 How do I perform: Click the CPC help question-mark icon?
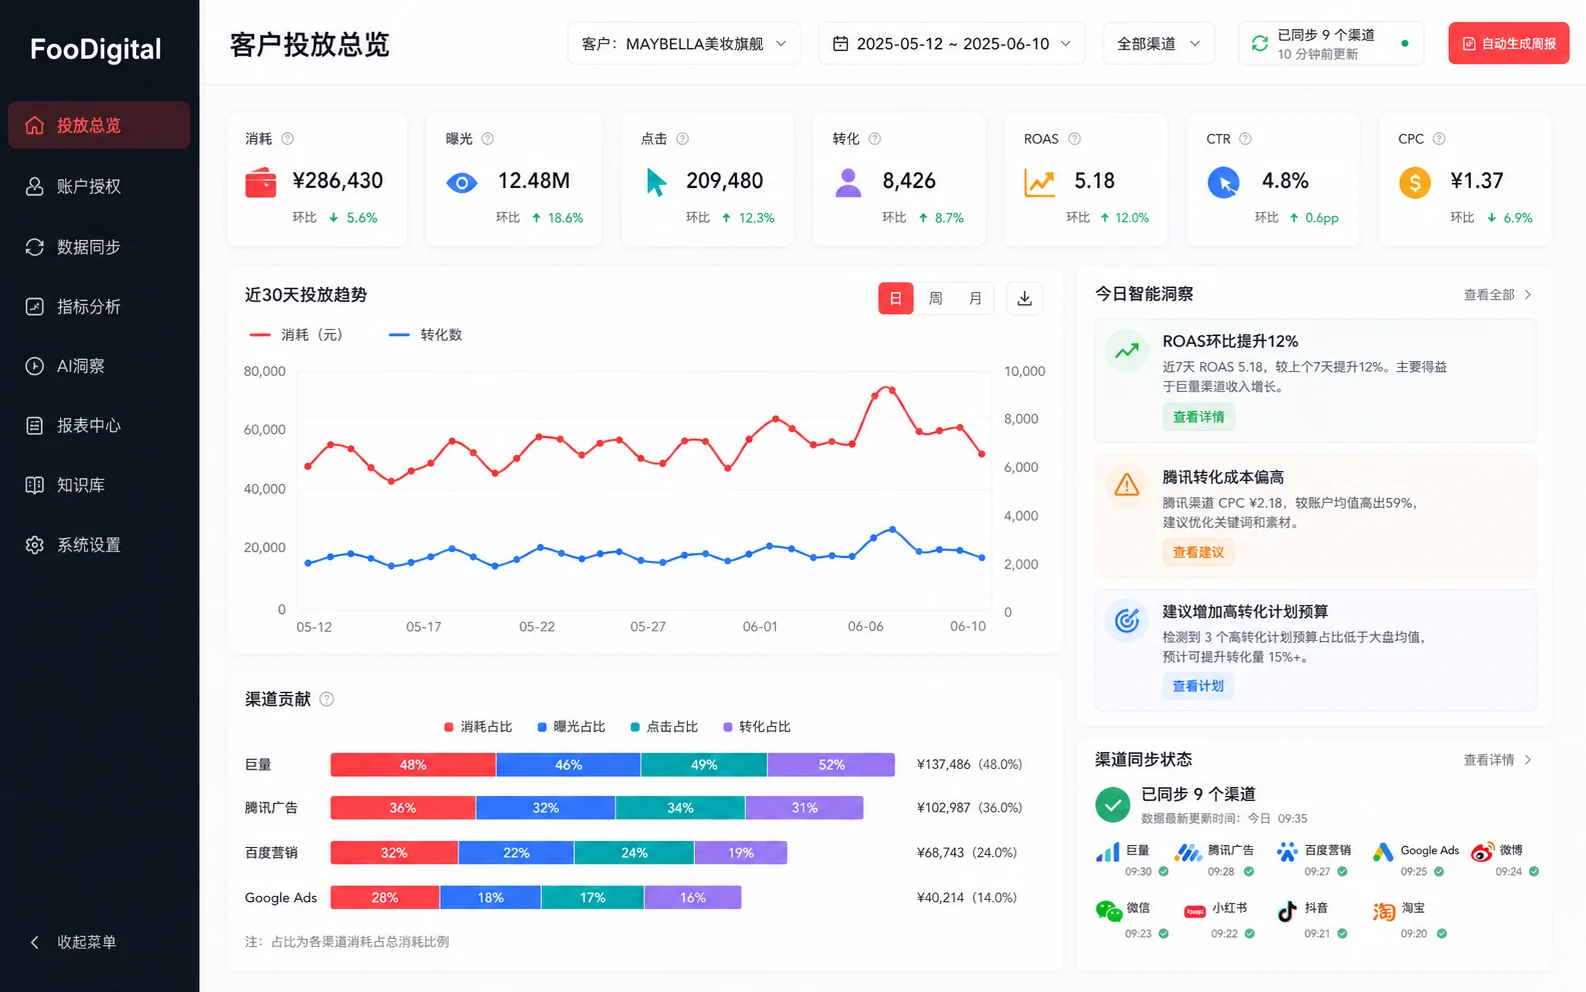point(1439,139)
